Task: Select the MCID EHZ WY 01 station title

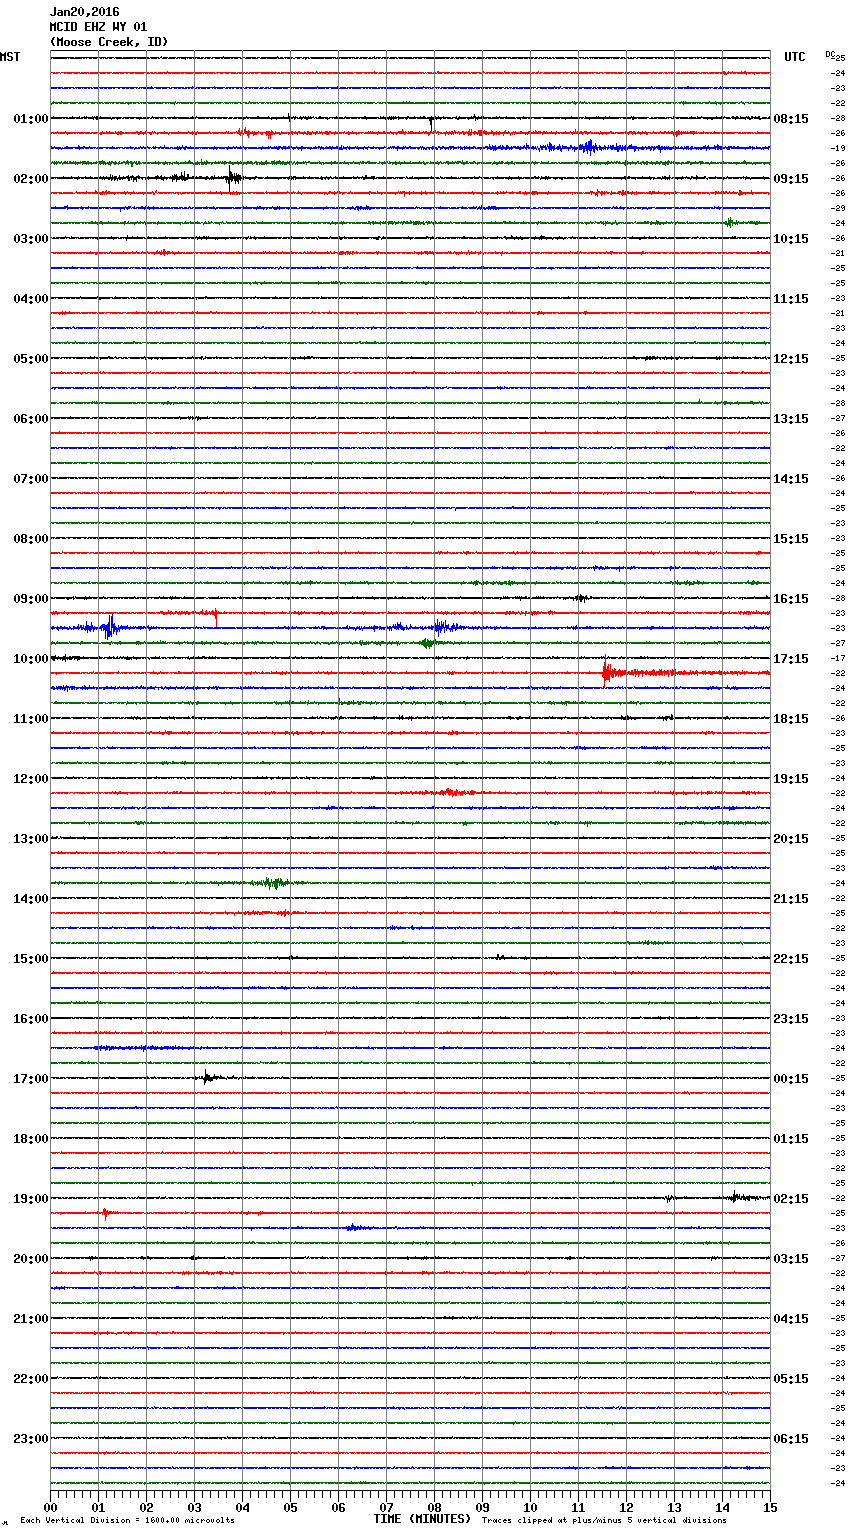Action: [98, 27]
